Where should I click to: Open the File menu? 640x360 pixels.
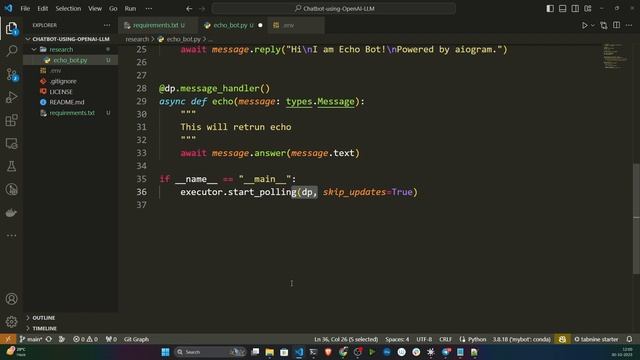tap(25, 9)
